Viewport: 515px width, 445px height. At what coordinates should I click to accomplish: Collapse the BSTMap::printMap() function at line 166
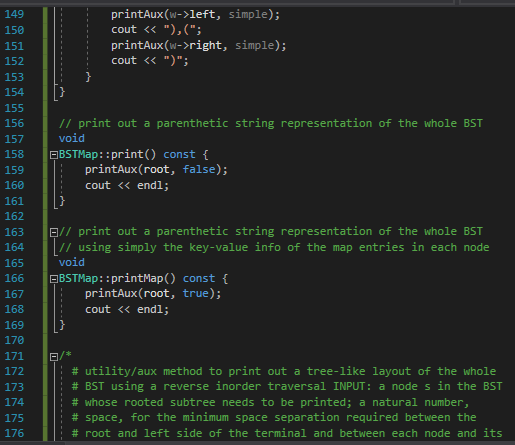54,279
